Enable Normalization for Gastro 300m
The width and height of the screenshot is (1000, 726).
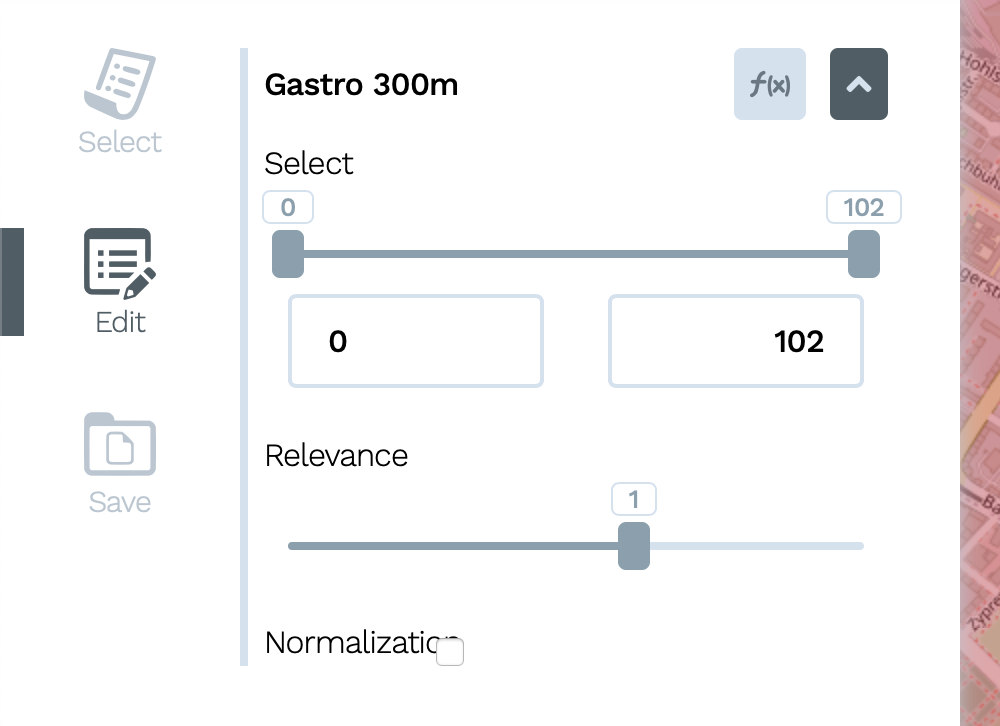pyautogui.click(x=450, y=651)
